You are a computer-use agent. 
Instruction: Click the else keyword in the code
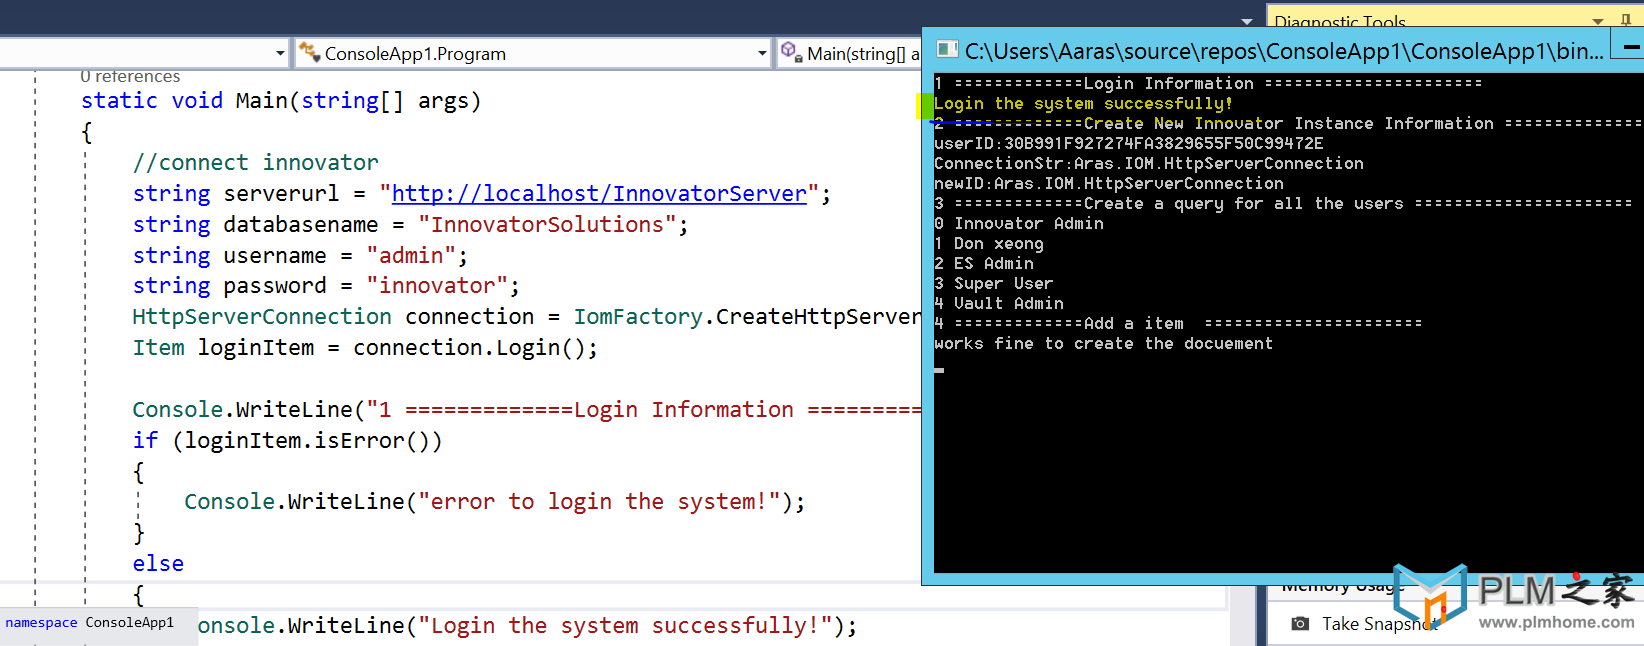(158, 564)
